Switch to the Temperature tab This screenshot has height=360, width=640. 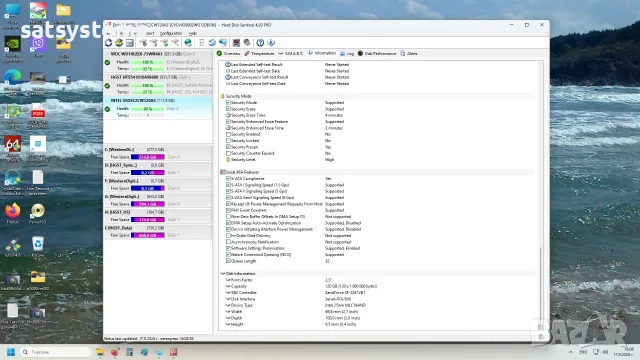[260, 53]
